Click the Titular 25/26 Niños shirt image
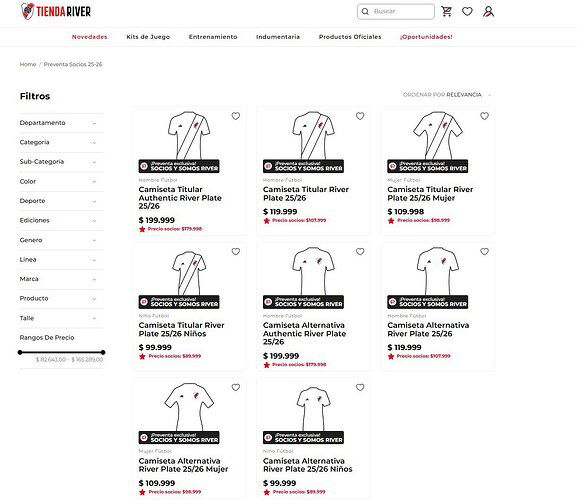Image resolution: width=577 pixels, height=500 pixels. click(189, 273)
